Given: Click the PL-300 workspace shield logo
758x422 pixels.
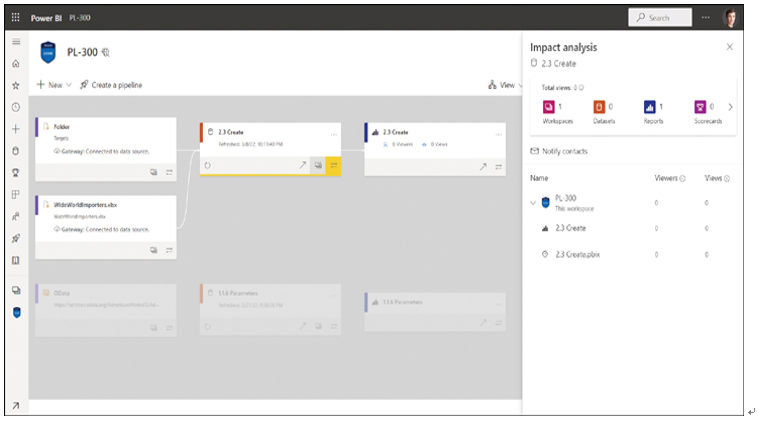Looking at the screenshot, I should click(x=48, y=52).
